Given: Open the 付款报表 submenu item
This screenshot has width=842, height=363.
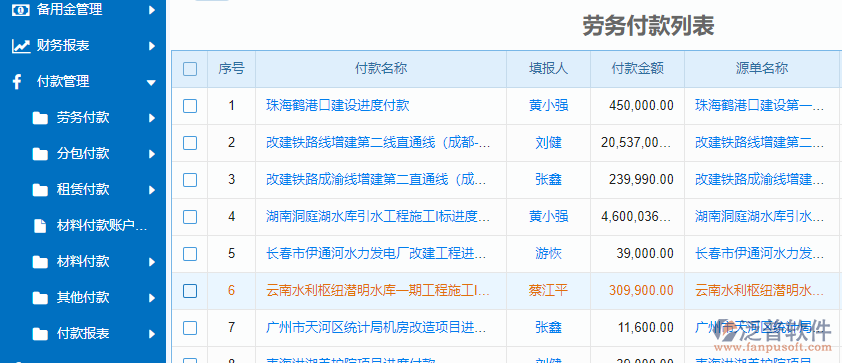Looking at the screenshot, I should pyautogui.click(x=83, y=334).
